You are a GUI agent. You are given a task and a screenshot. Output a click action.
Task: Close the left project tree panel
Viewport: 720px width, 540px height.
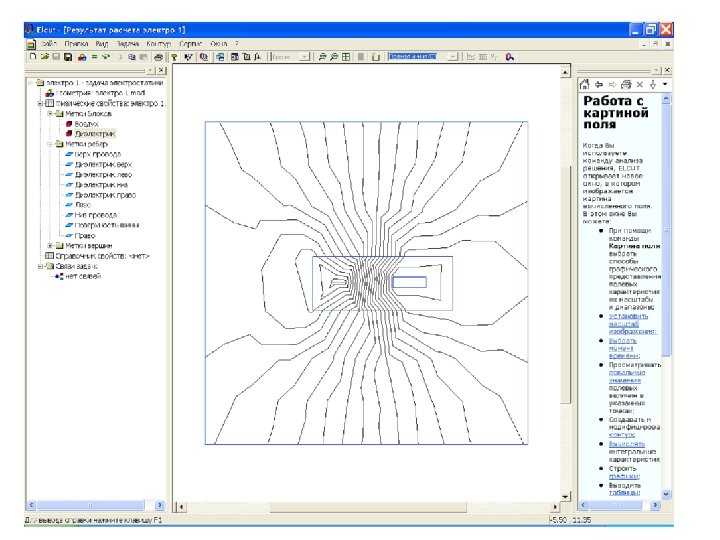pos(161,70)
